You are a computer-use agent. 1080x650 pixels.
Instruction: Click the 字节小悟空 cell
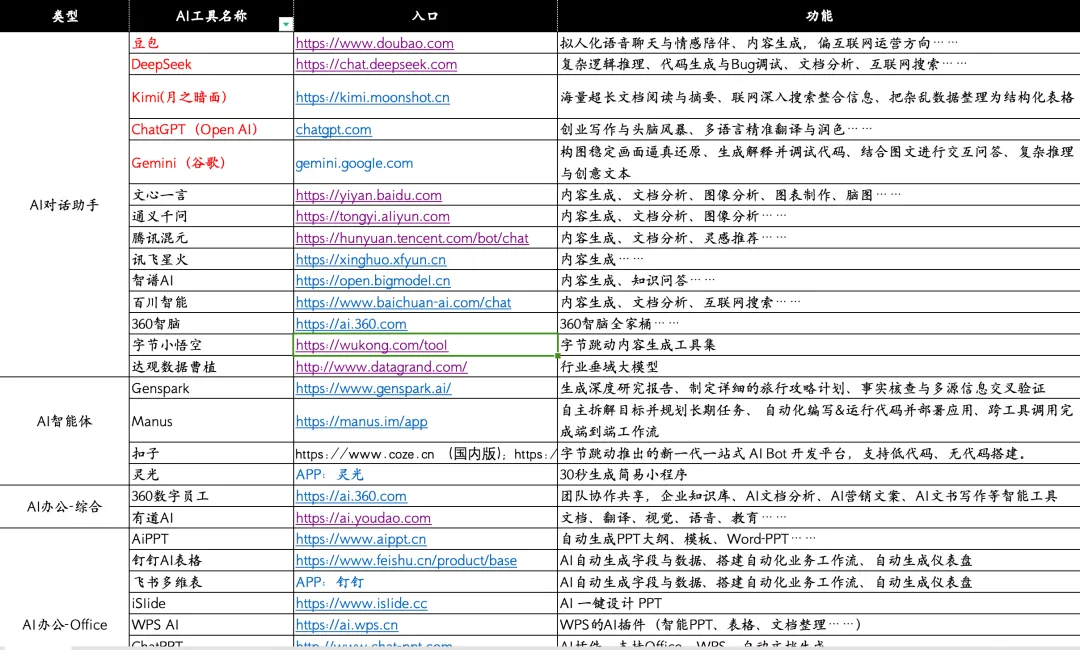tap(211, 345)
